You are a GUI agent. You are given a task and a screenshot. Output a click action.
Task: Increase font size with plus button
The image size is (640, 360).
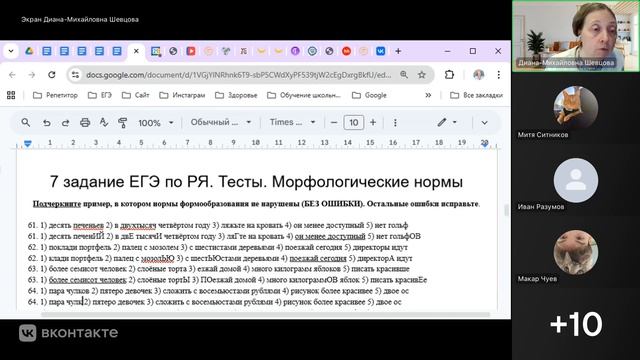coord(373,122)
